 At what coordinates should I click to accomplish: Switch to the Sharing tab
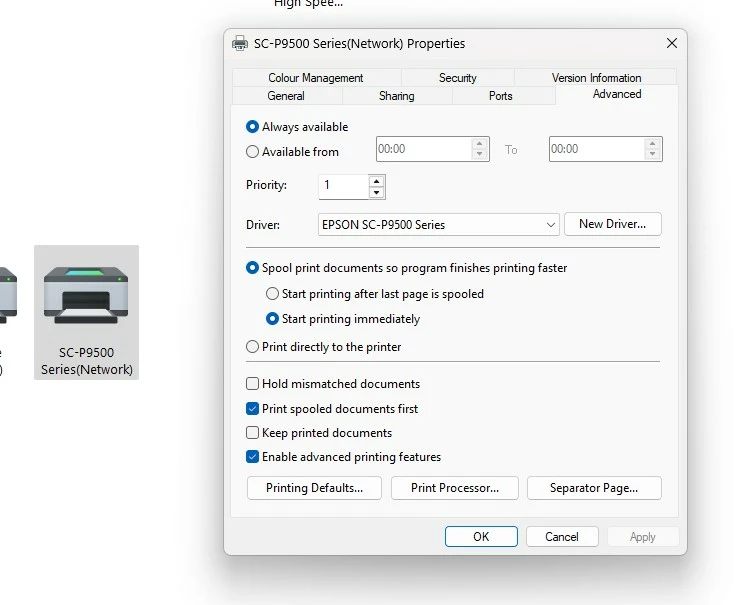[396, 96]
